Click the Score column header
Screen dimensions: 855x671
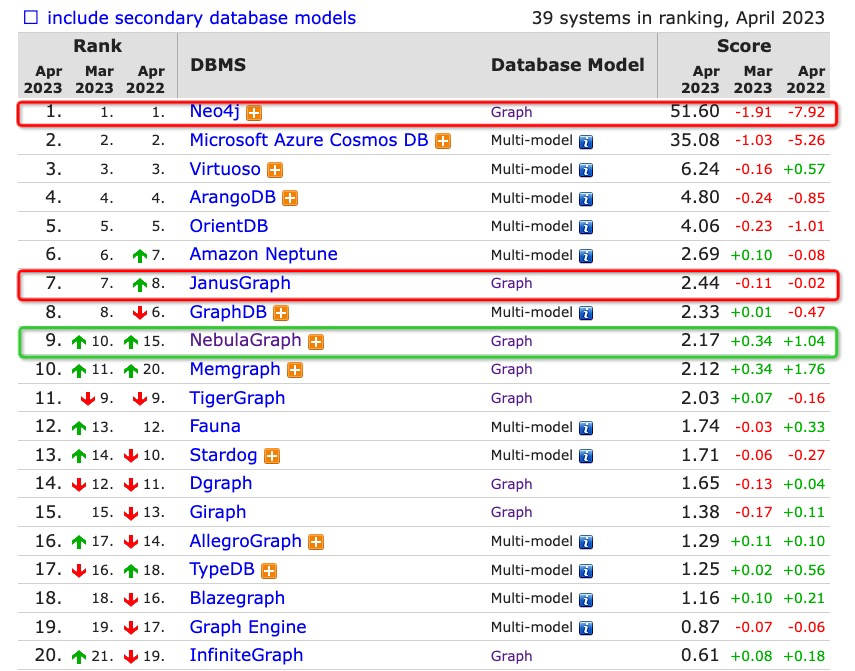point(744,46)
